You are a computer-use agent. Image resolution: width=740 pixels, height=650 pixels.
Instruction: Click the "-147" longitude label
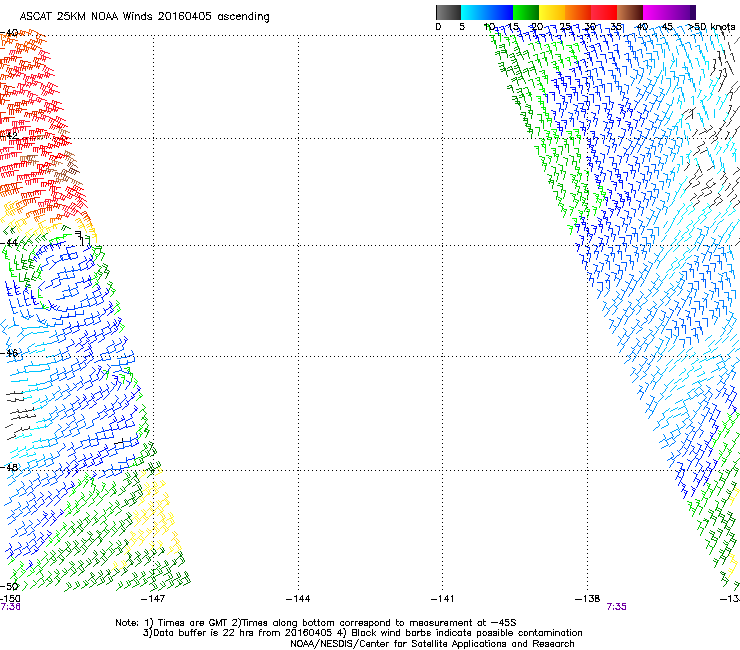[153, 599]
